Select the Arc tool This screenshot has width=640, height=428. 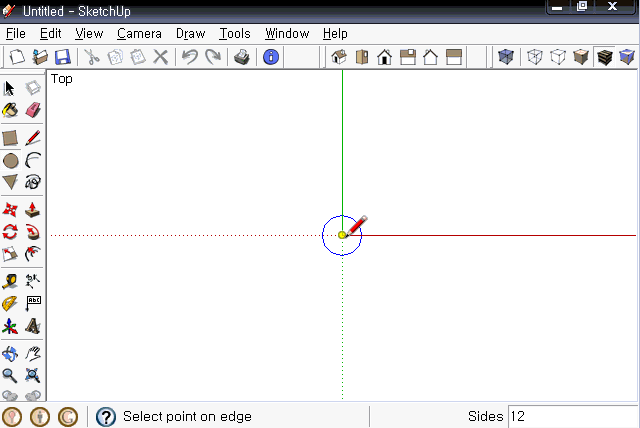[33, 161]
